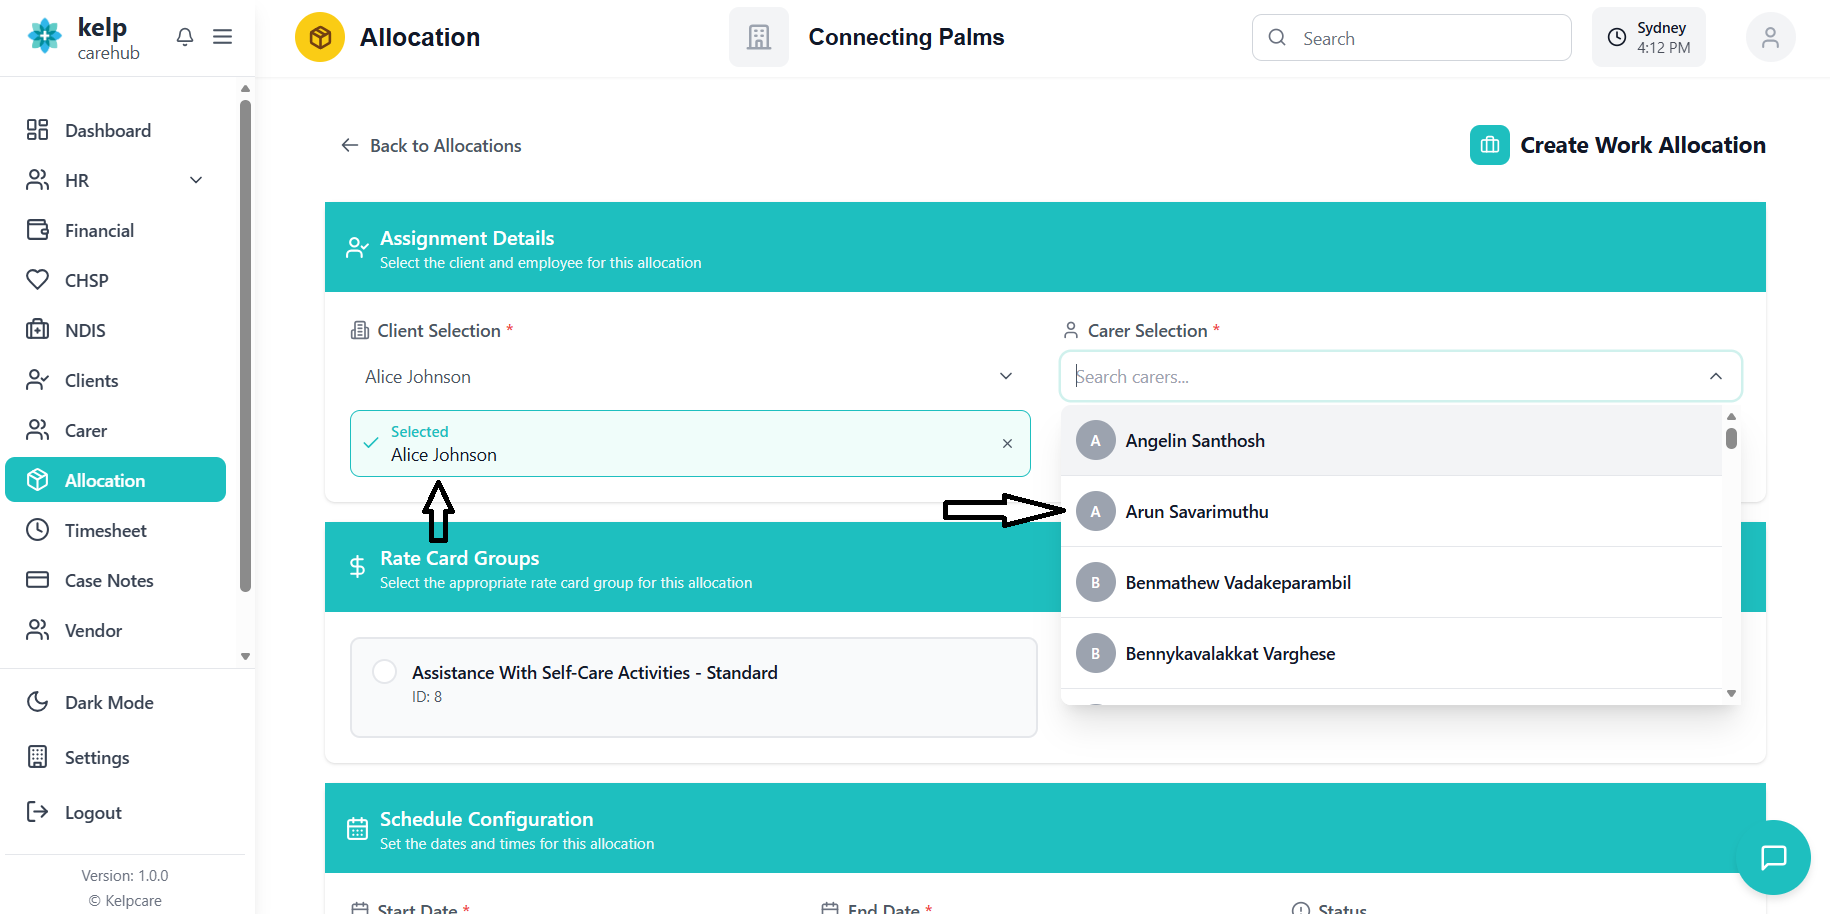This screenshot has width=1830, height=914.
Task: Toggle the hamburger sidebar menu
Action: 222,37
